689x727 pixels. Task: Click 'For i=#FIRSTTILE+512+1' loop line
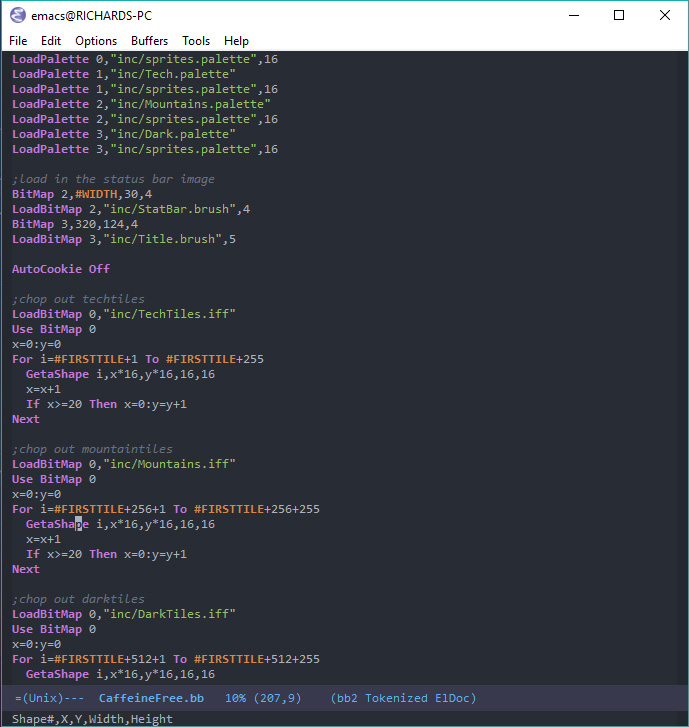166,659
